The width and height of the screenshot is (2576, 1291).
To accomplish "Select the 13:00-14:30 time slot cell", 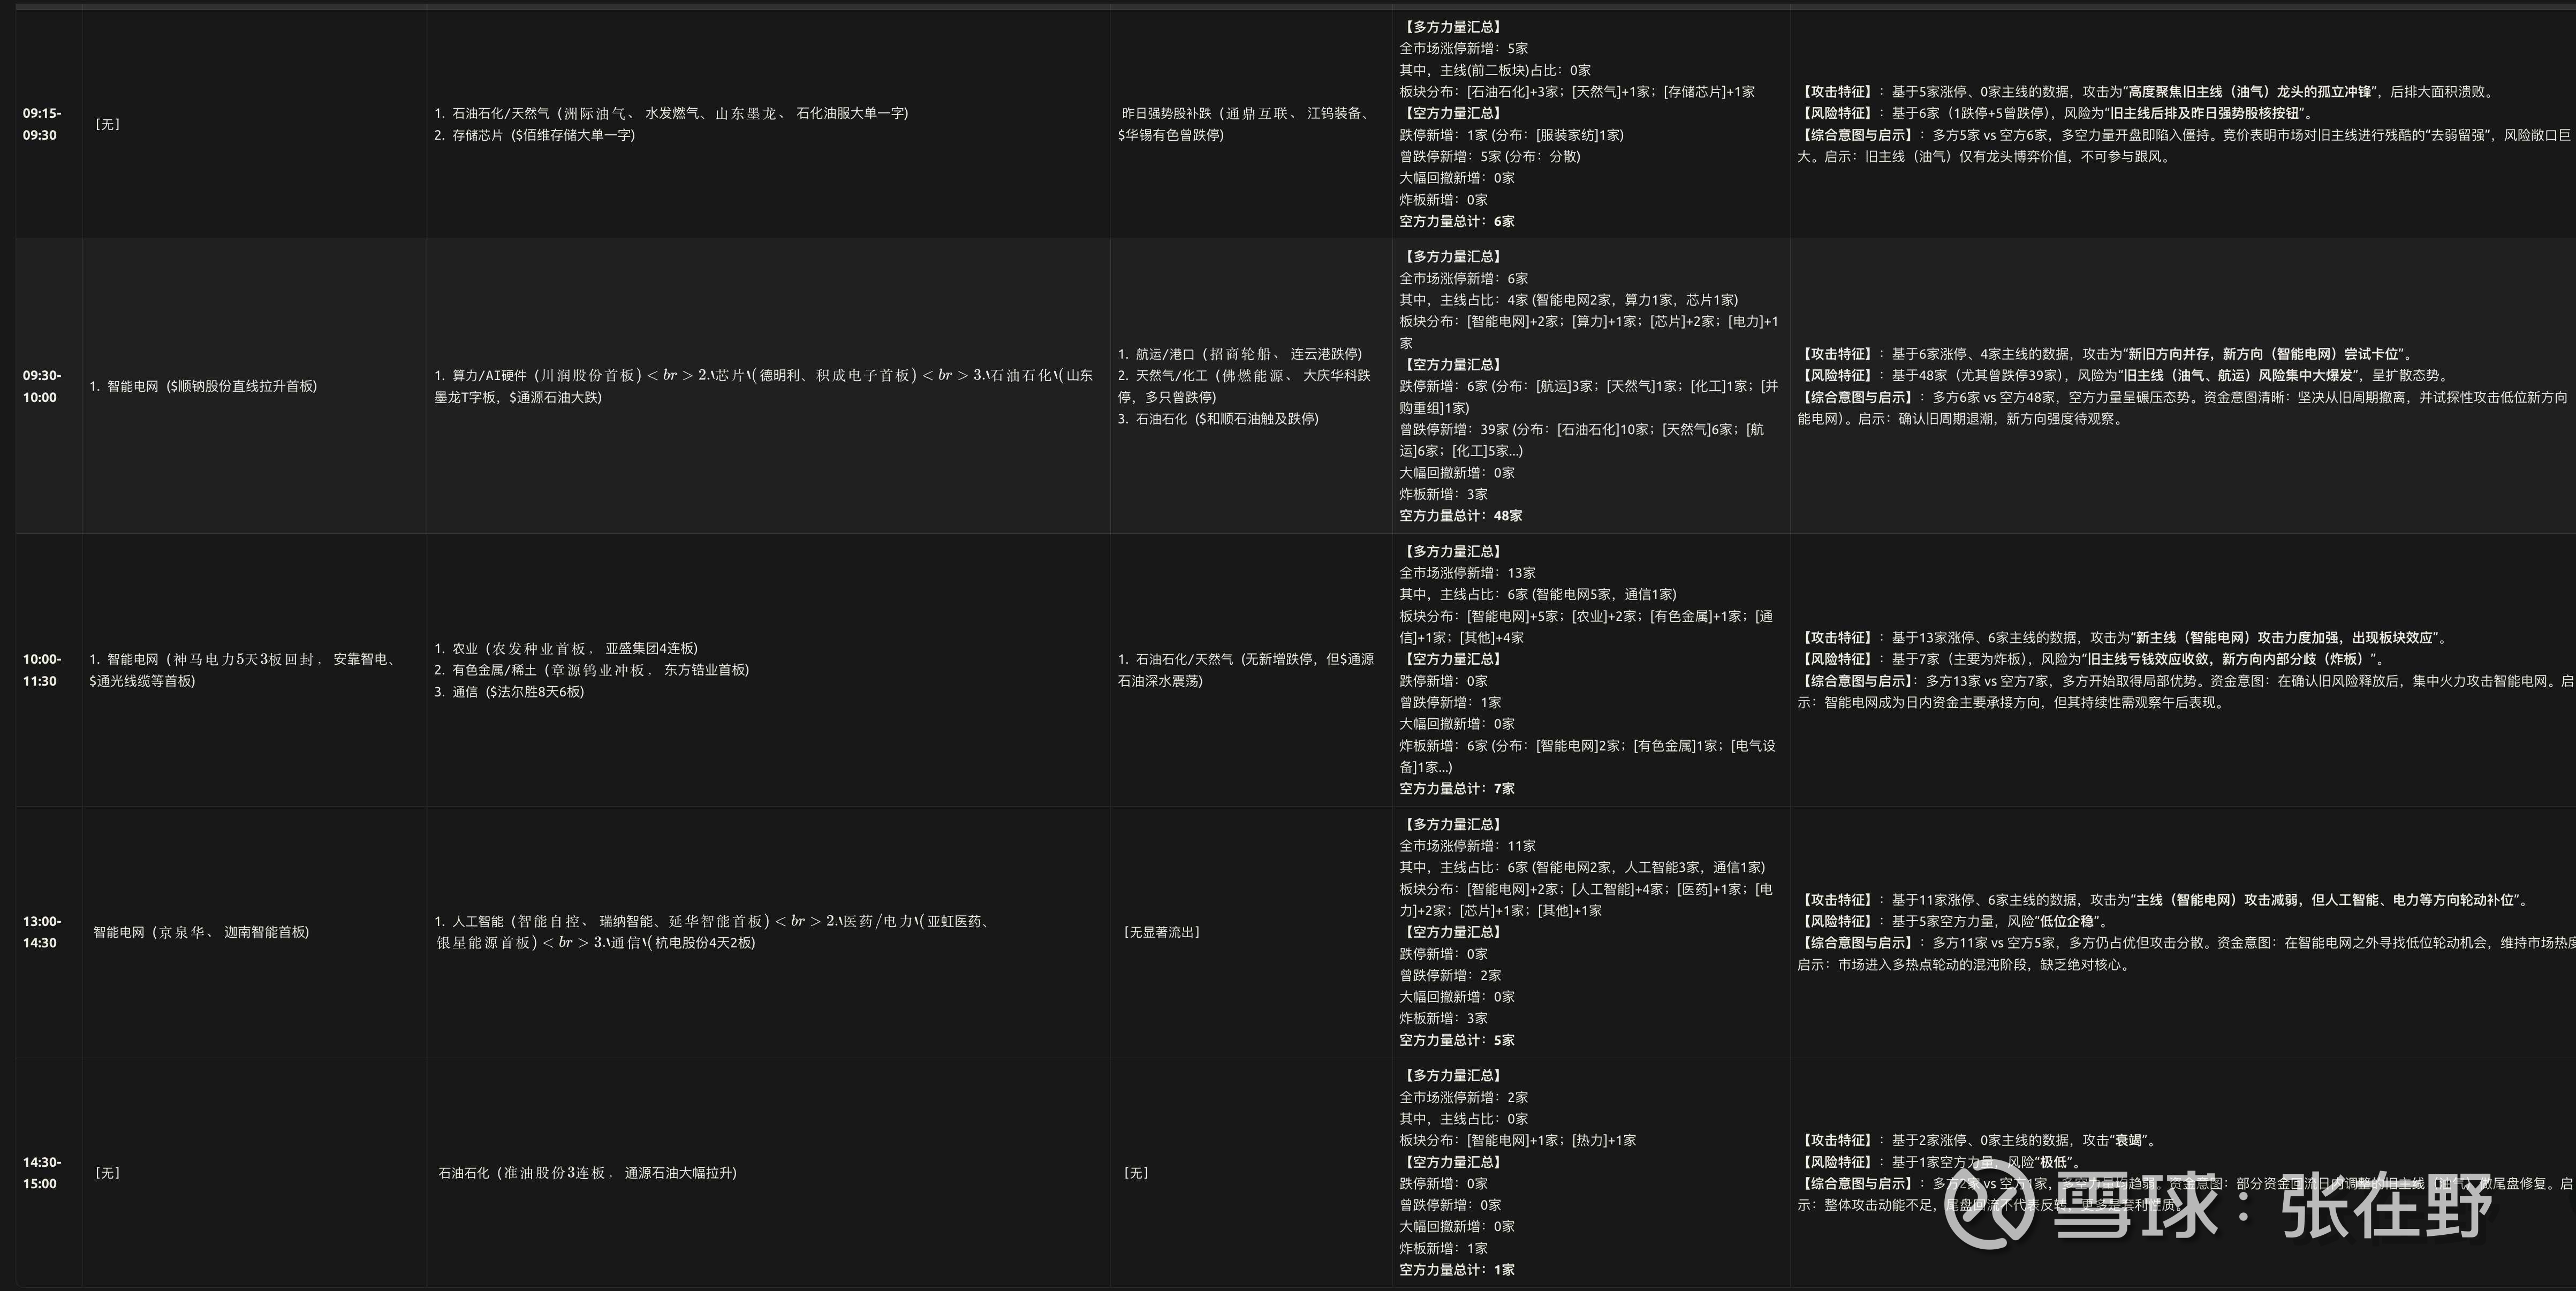I will pyautogui.click(x=41, y=932).
